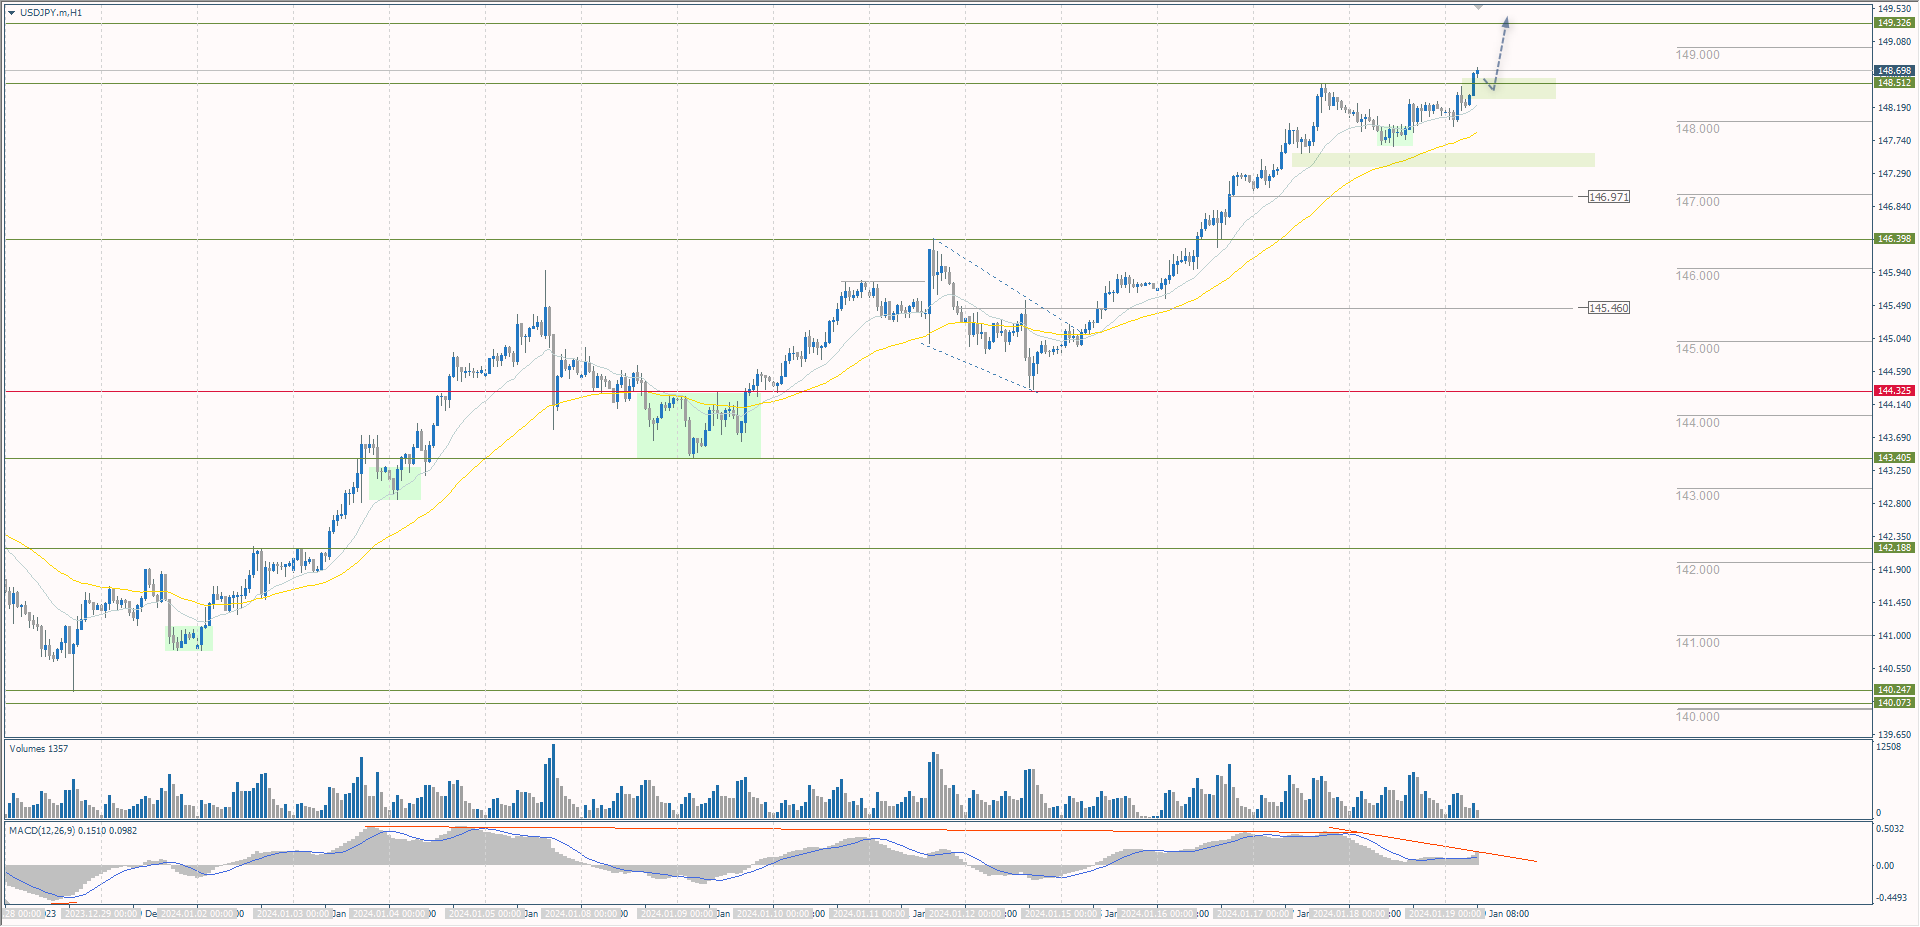
Task: Click the 12508 volume scale value
Action: (x=1889, y=747)
